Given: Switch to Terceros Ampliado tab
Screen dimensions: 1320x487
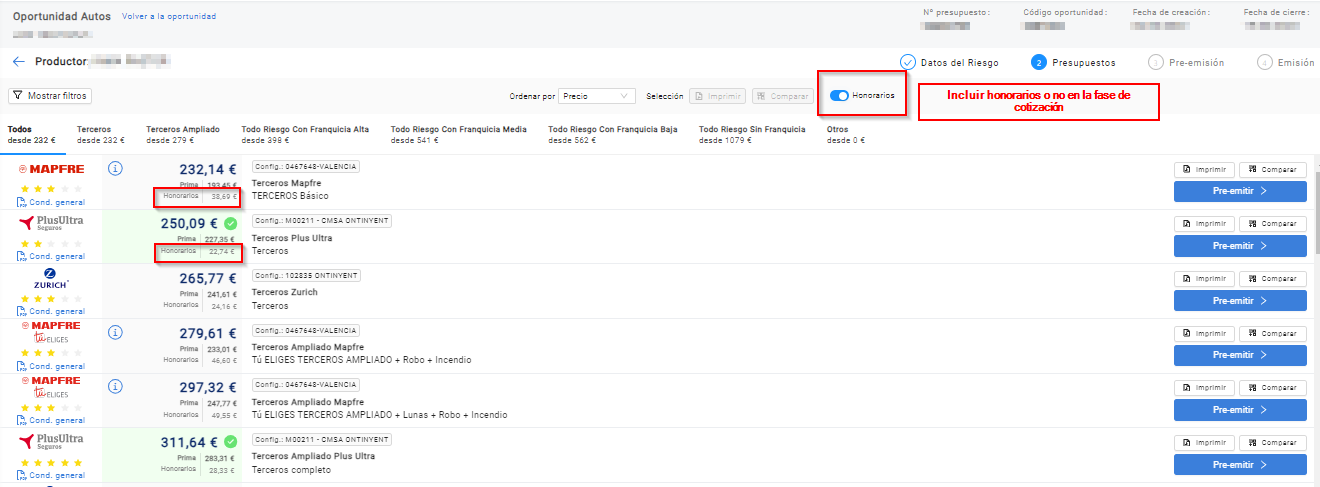Looking at the screenshot, I should coord(183,135).
